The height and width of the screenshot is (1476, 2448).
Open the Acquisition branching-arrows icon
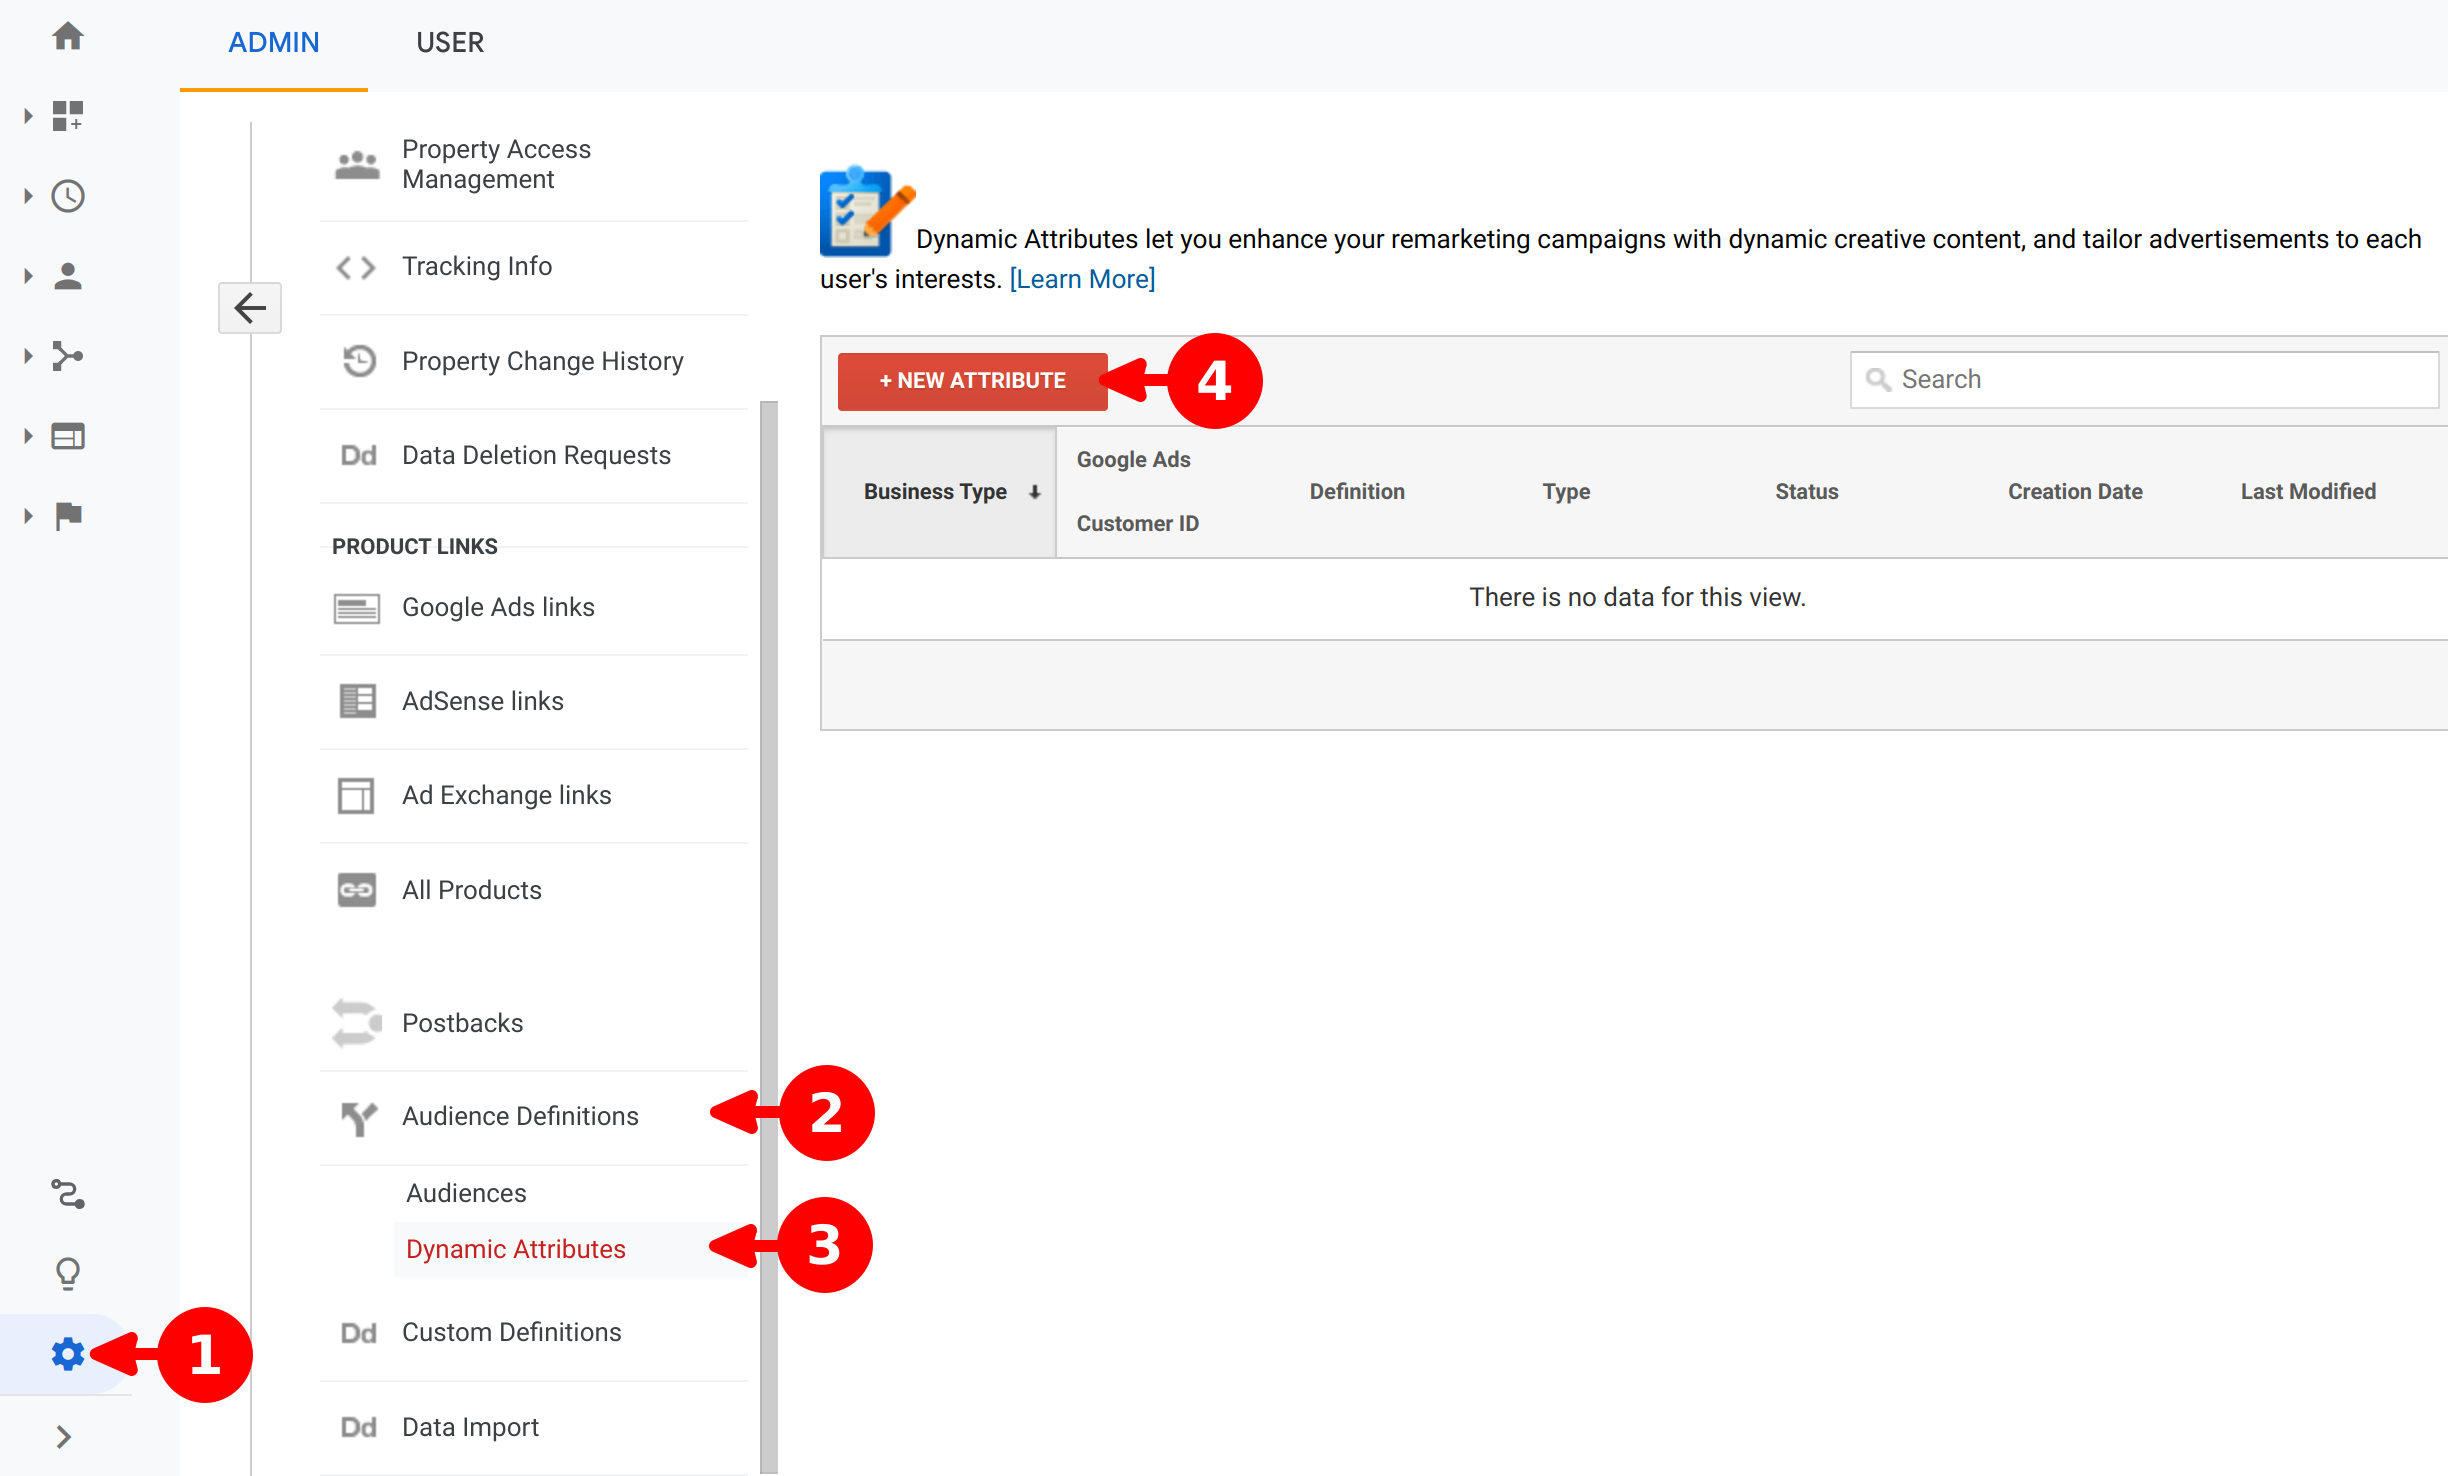(68, 356)
